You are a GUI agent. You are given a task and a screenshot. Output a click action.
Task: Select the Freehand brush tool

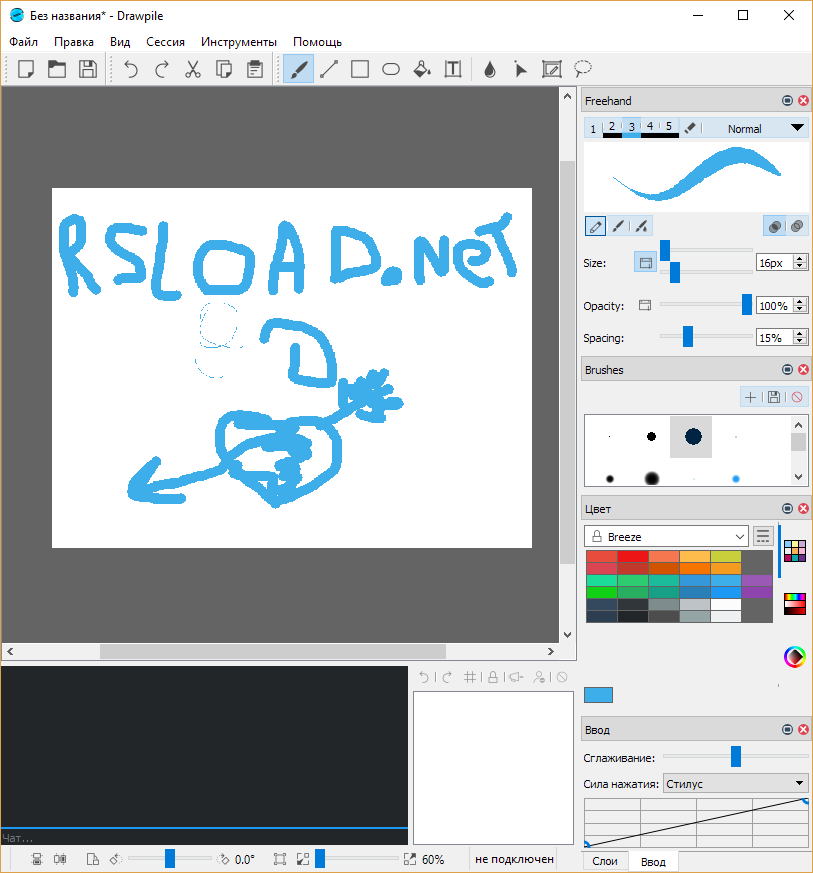pyautogui.click(x=297, y=69)
